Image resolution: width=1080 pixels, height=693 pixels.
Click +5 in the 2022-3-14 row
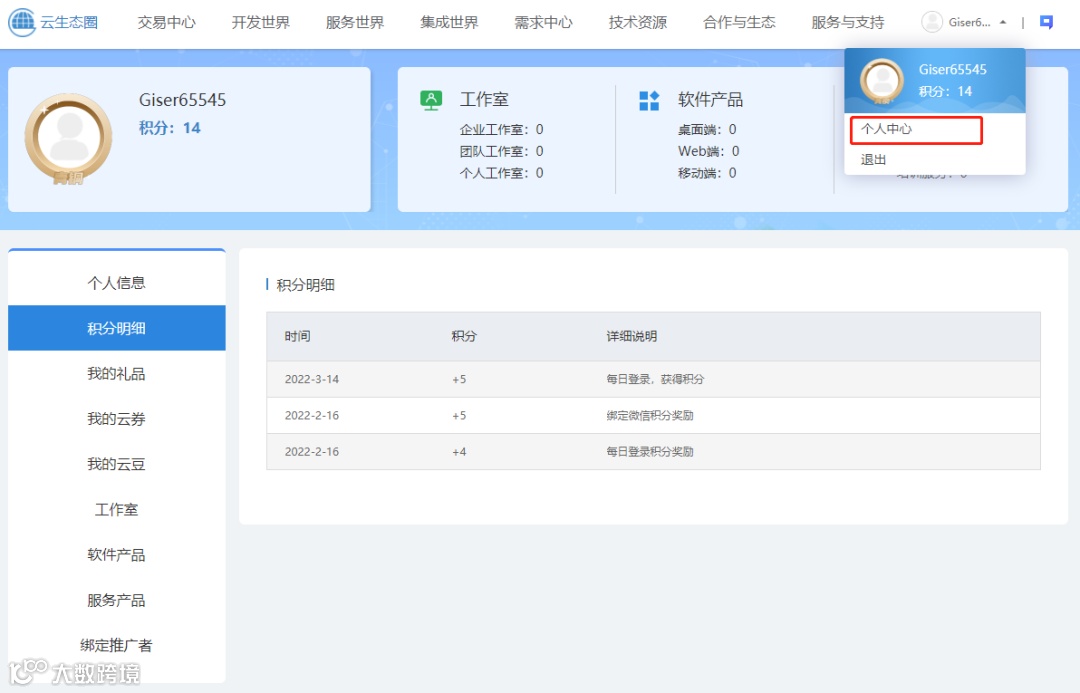(x=459, y=380)
